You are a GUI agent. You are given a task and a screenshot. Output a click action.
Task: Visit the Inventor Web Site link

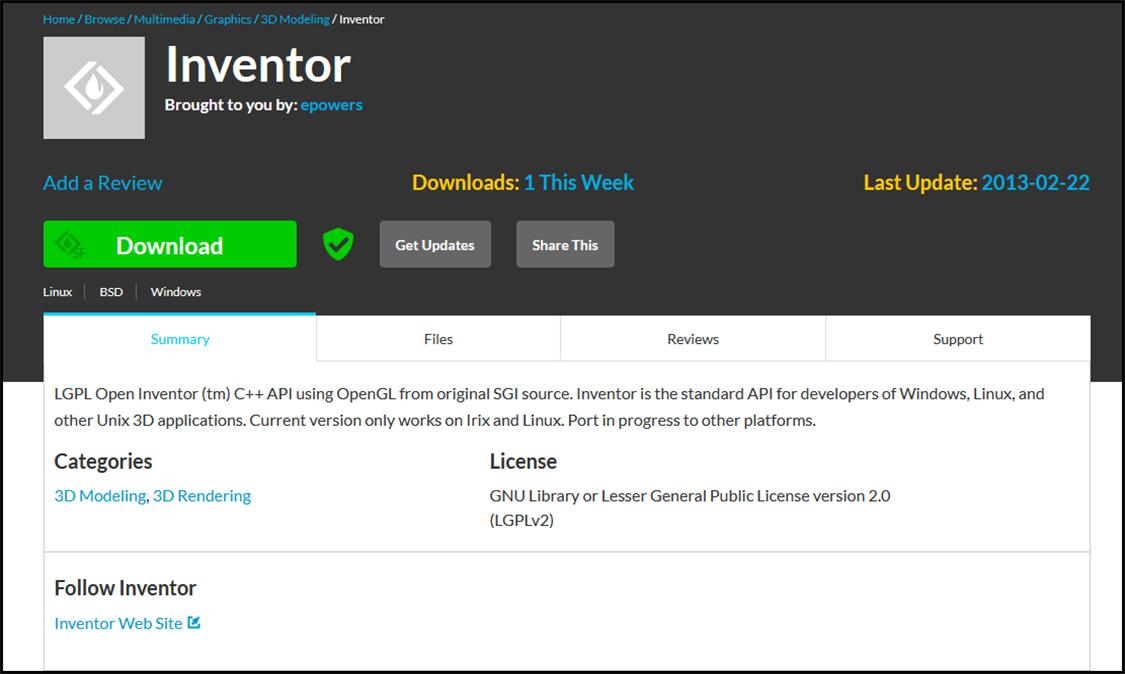click(118, 623)
